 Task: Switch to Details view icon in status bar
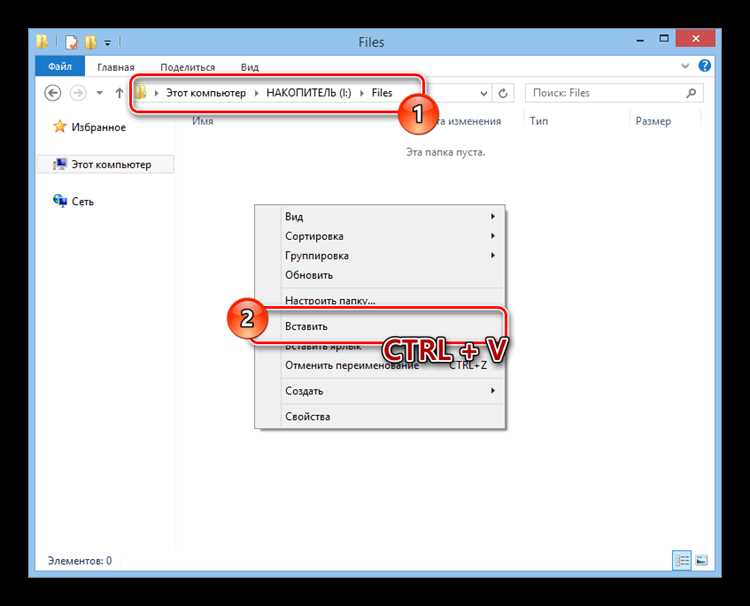(x=682, y=560)
